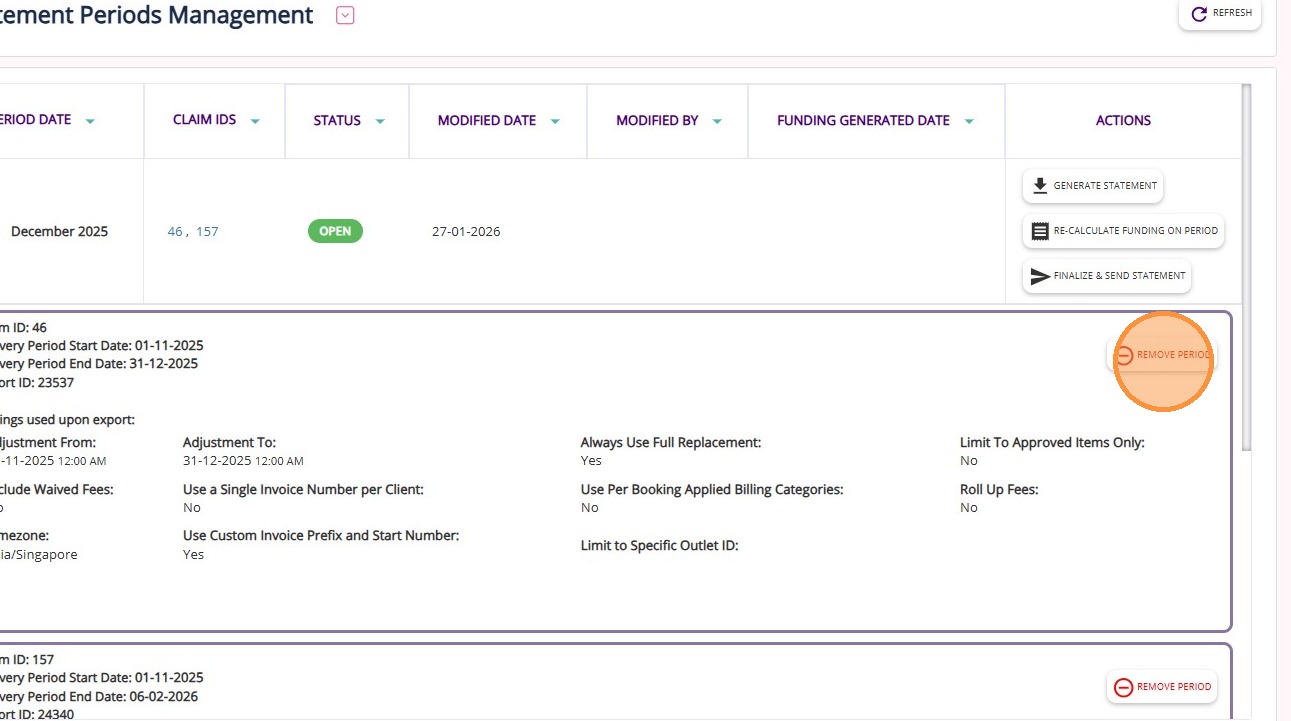This screenshot has width=1291, height=721.
Task: Click the "Always Use Full Replacement:" label
Action: point(671,442)
